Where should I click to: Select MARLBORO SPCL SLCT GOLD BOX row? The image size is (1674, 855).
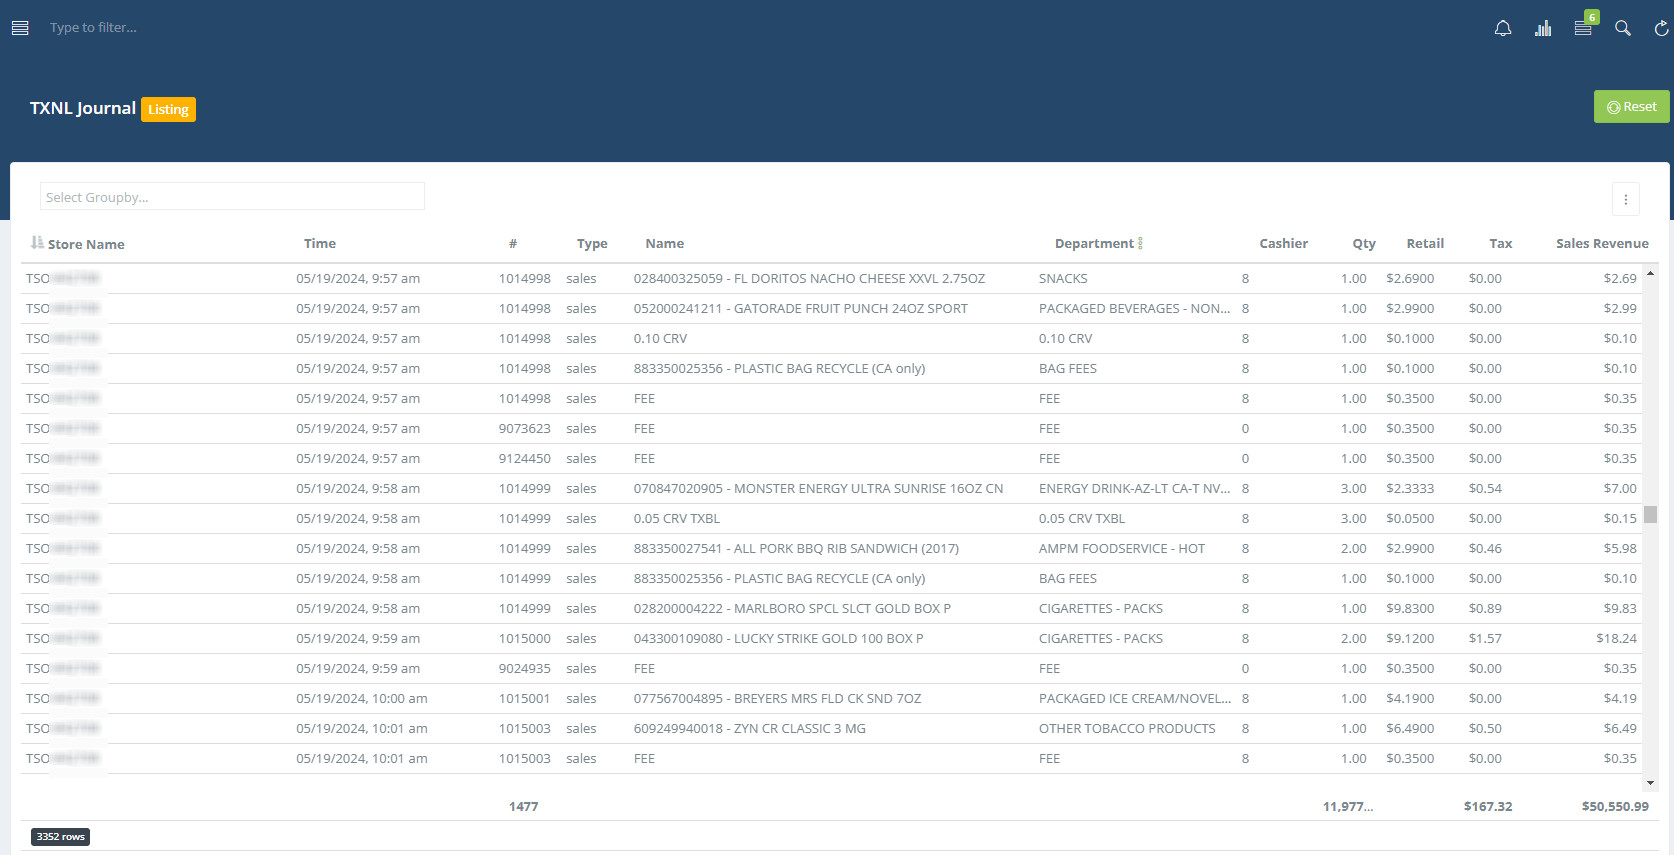[x=831, y=608]
